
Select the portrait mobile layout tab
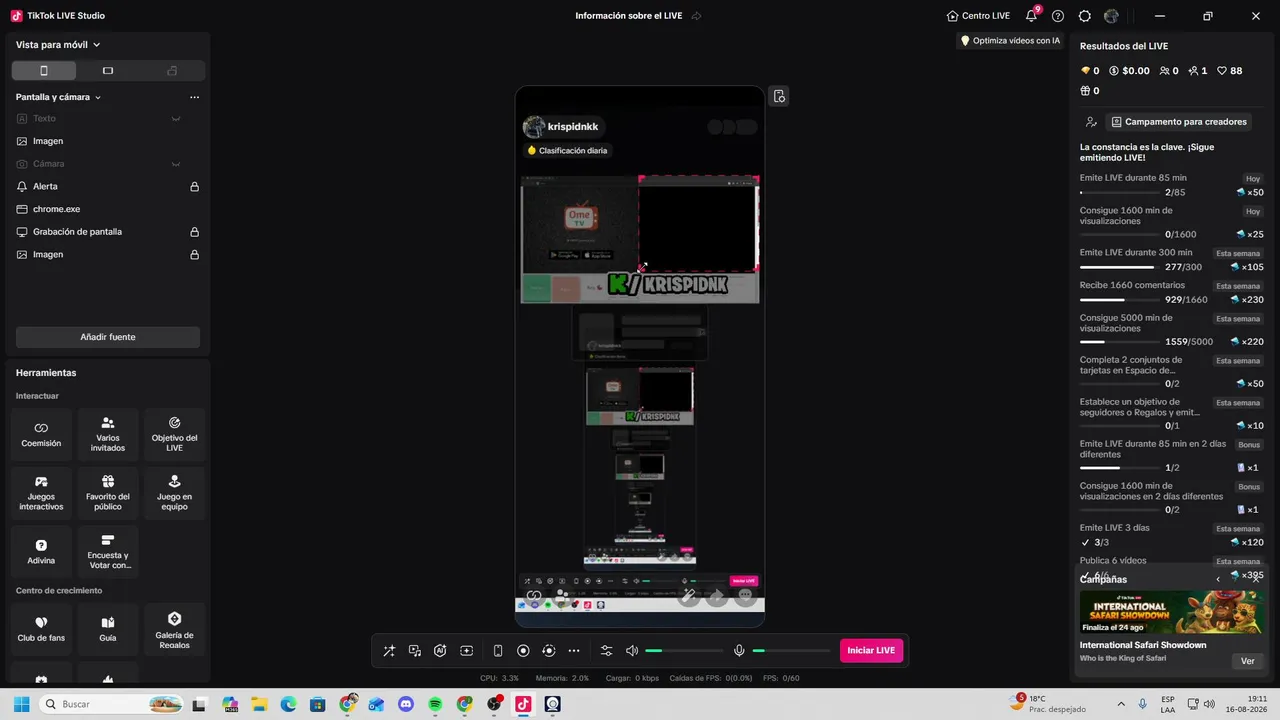coord(44,71)
